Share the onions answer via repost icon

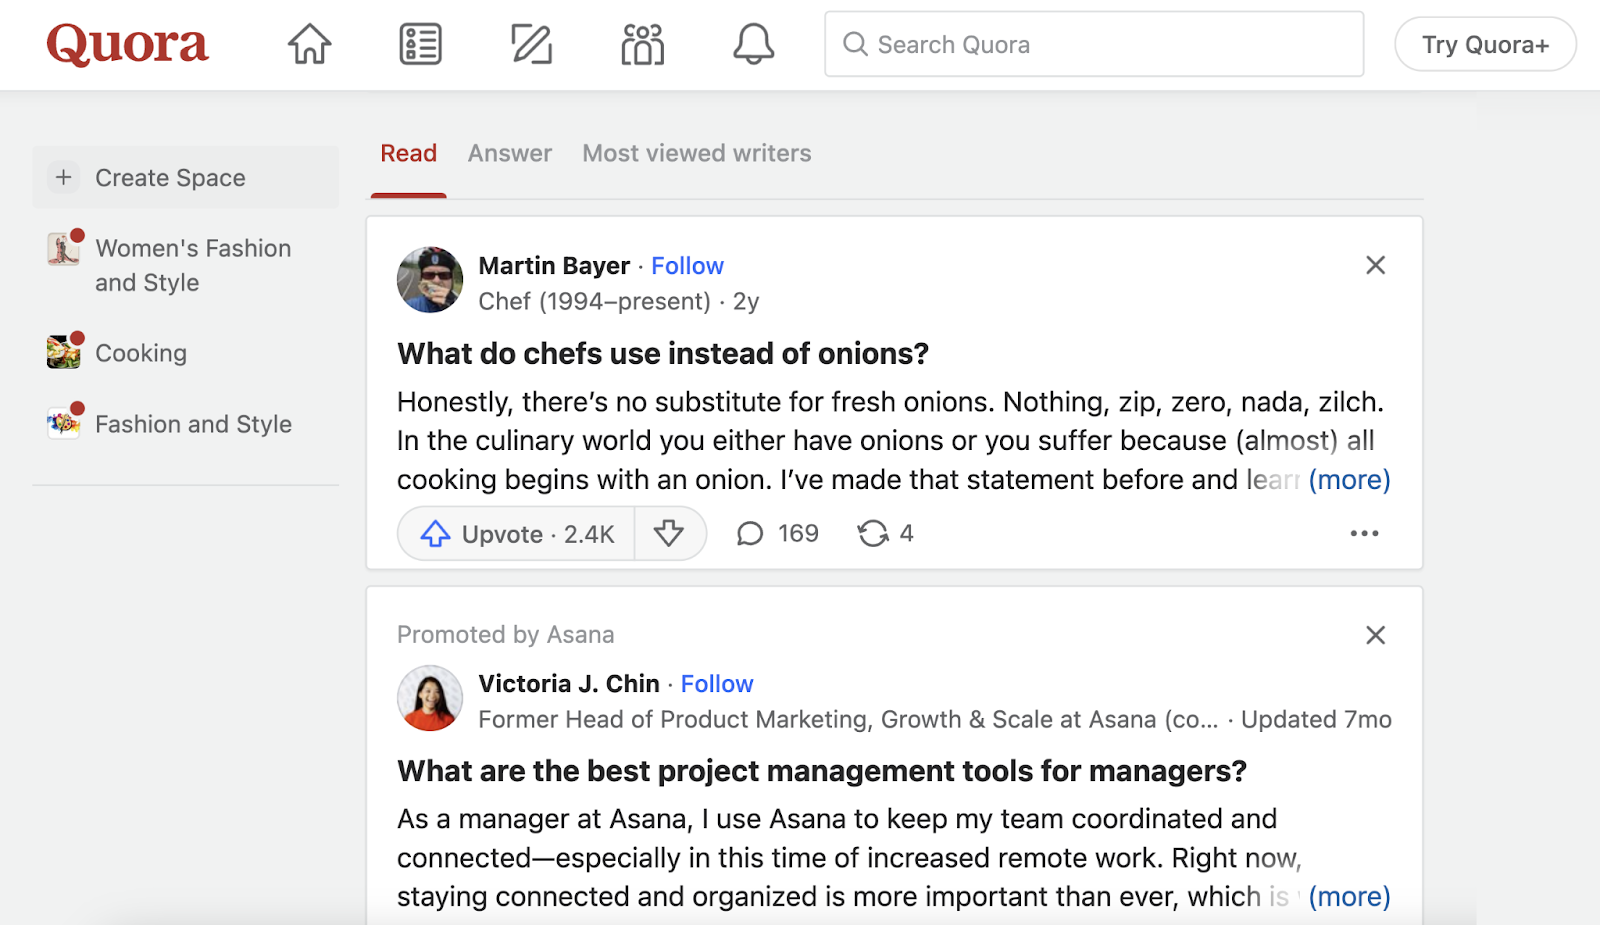pyautogui.click(x=884, y=533)
